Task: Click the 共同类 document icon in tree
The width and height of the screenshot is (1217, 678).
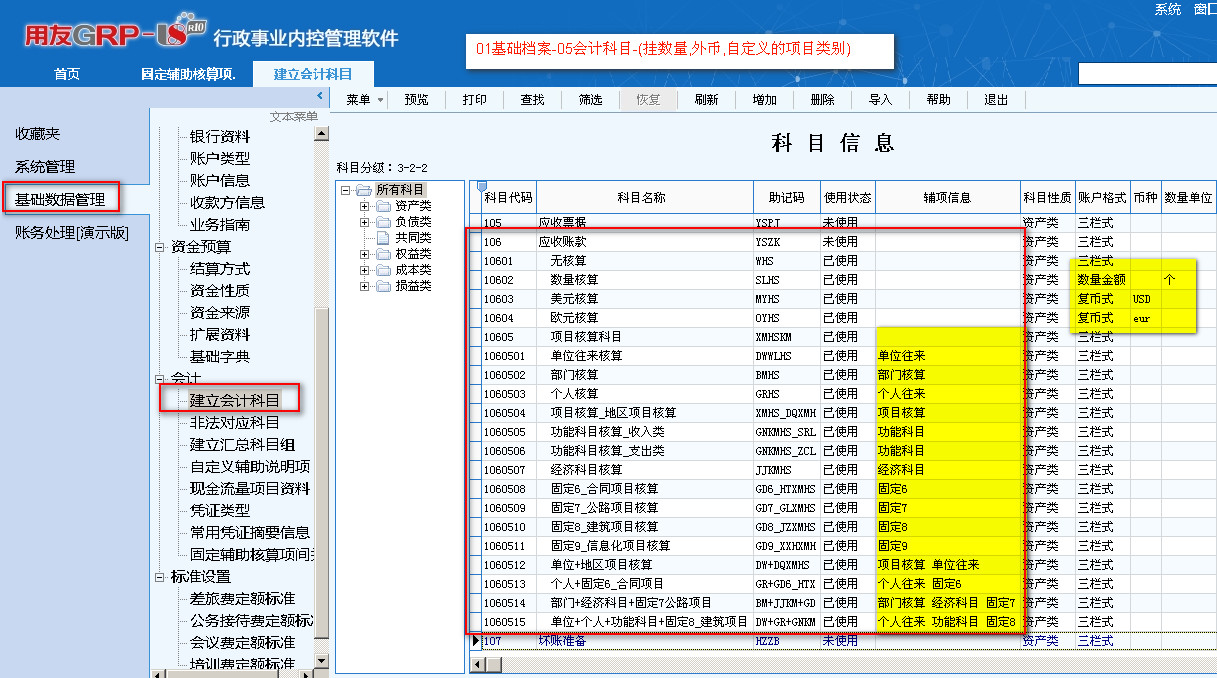Action: (x=384, y=238)
